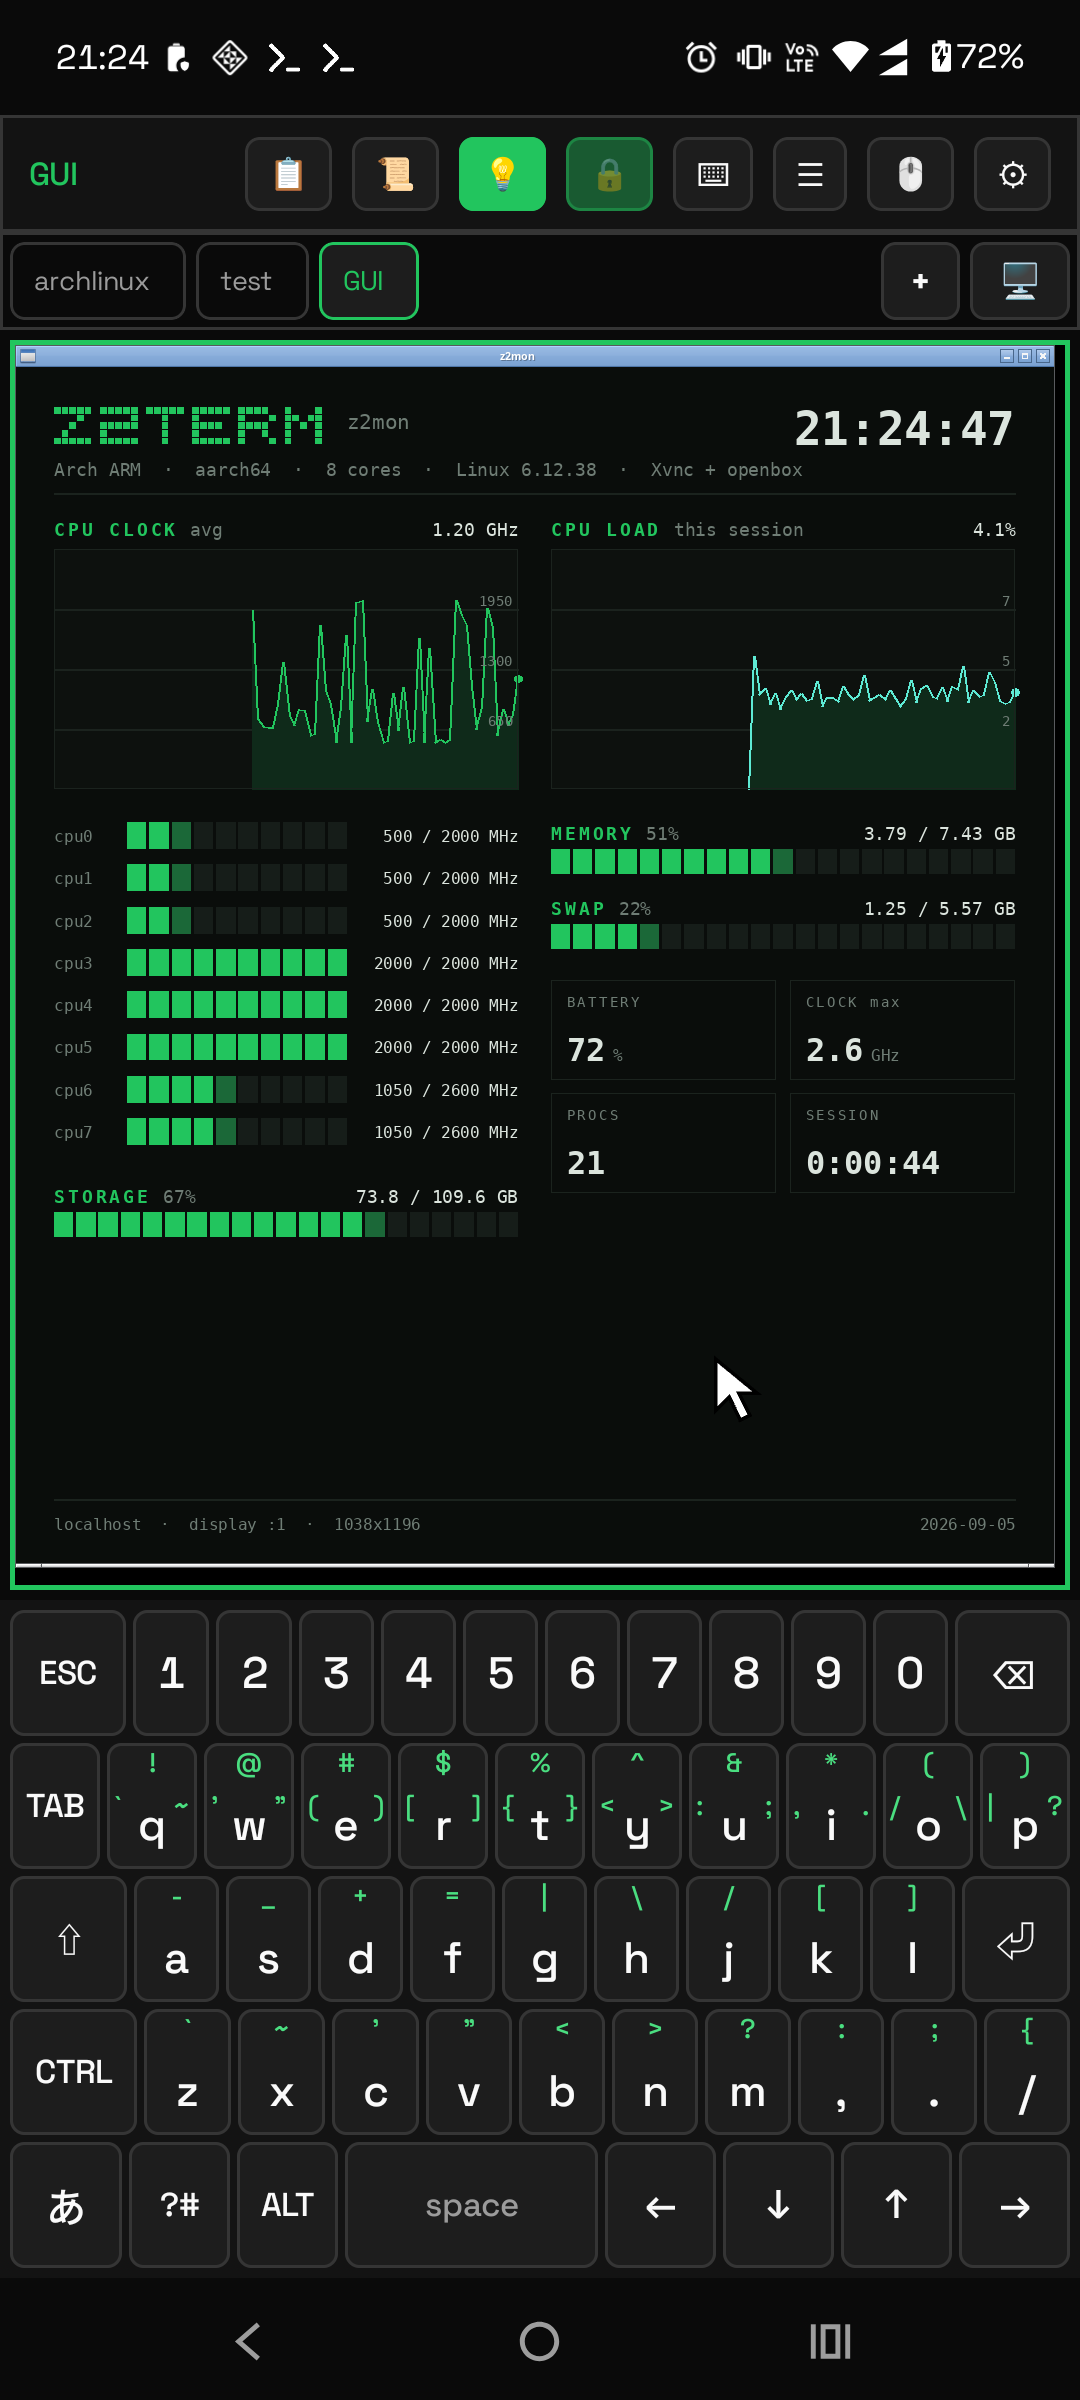Toggle the mouse mode icon
The width and height of the screenshot is (1080, 2400).
click(910, 174)
